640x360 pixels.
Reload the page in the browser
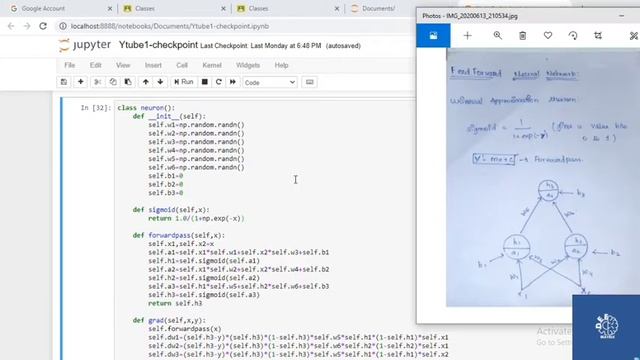point(43,26)
